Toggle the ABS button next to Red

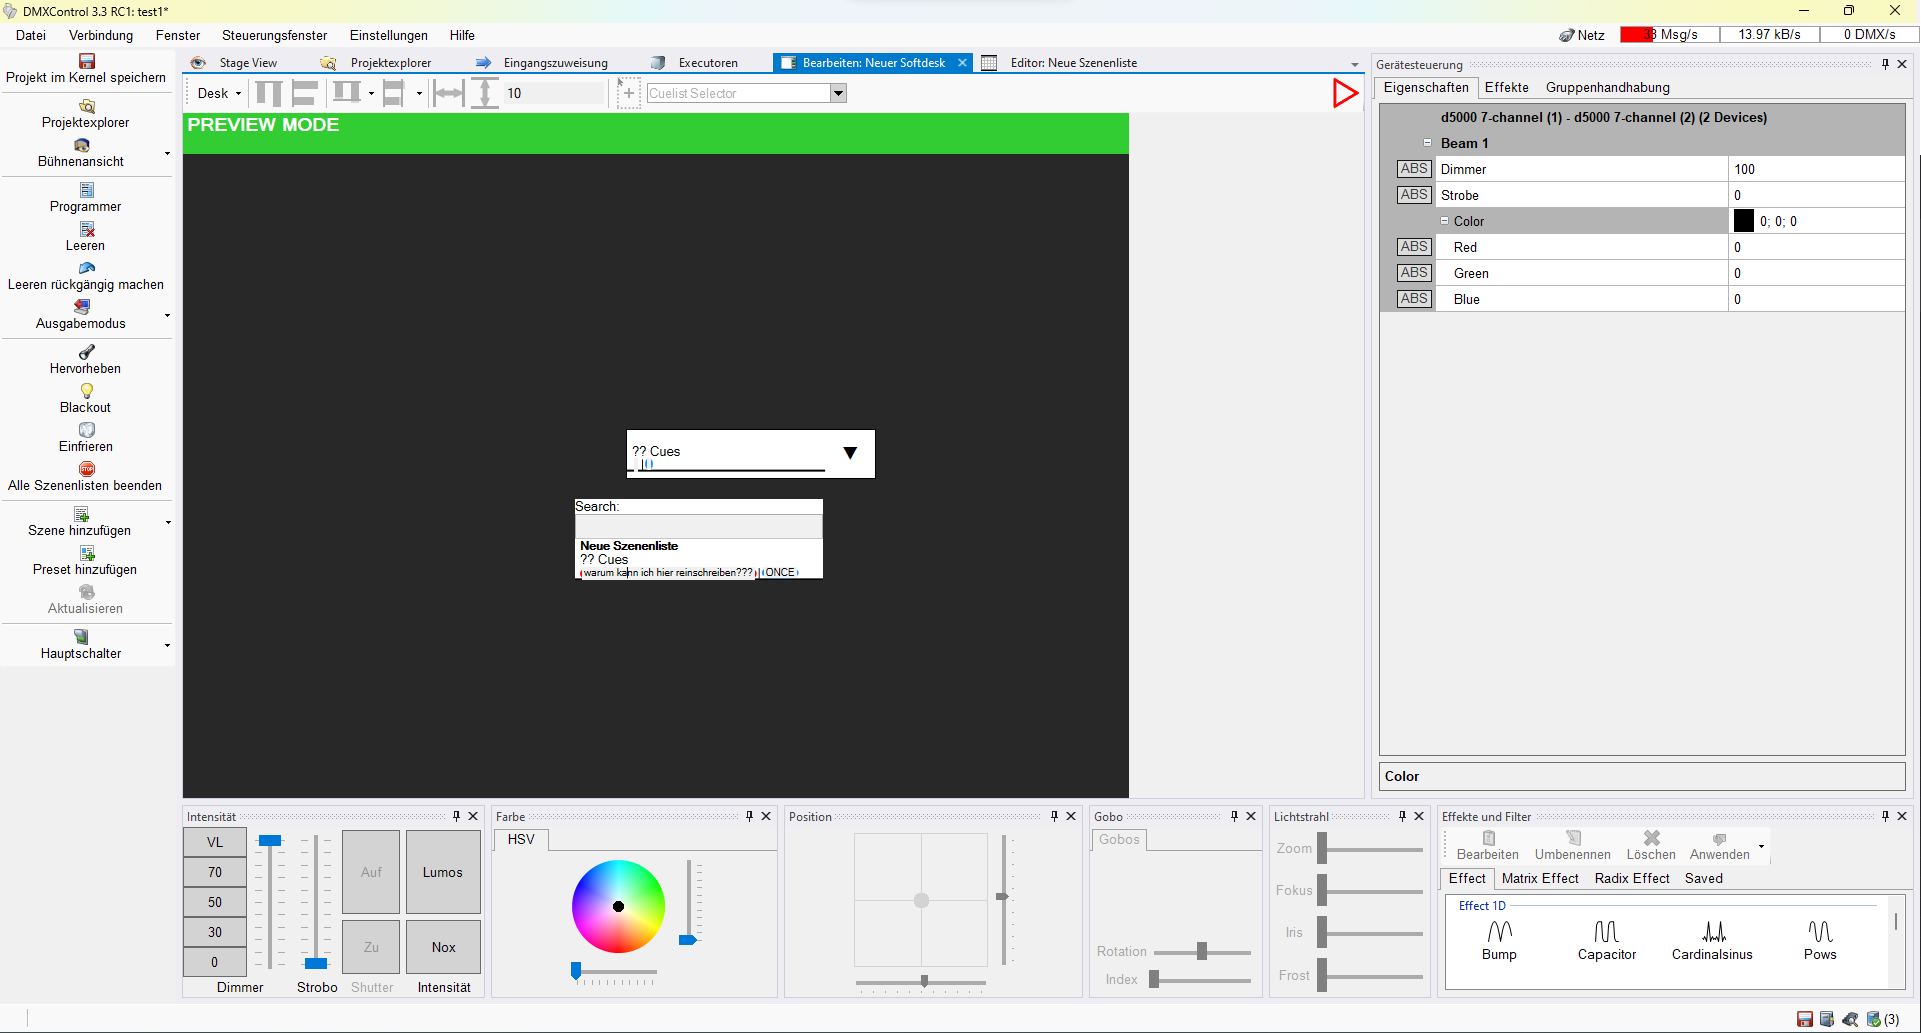[1414, 247]
